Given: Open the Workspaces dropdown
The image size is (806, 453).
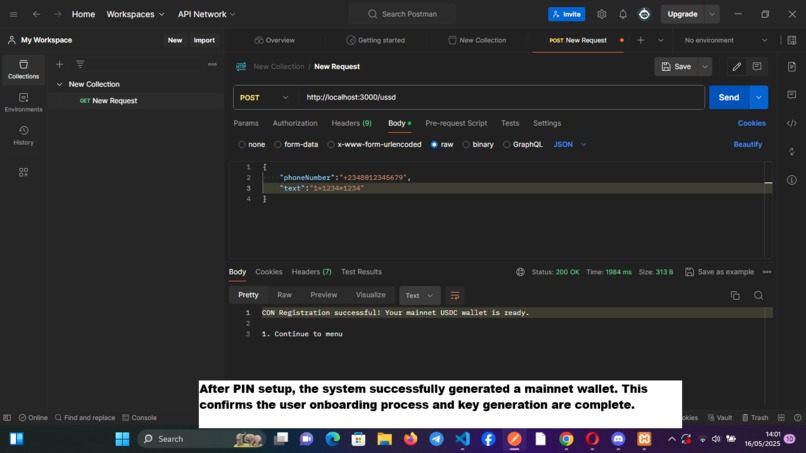Looking at the screenshot, I should point(135,14).
